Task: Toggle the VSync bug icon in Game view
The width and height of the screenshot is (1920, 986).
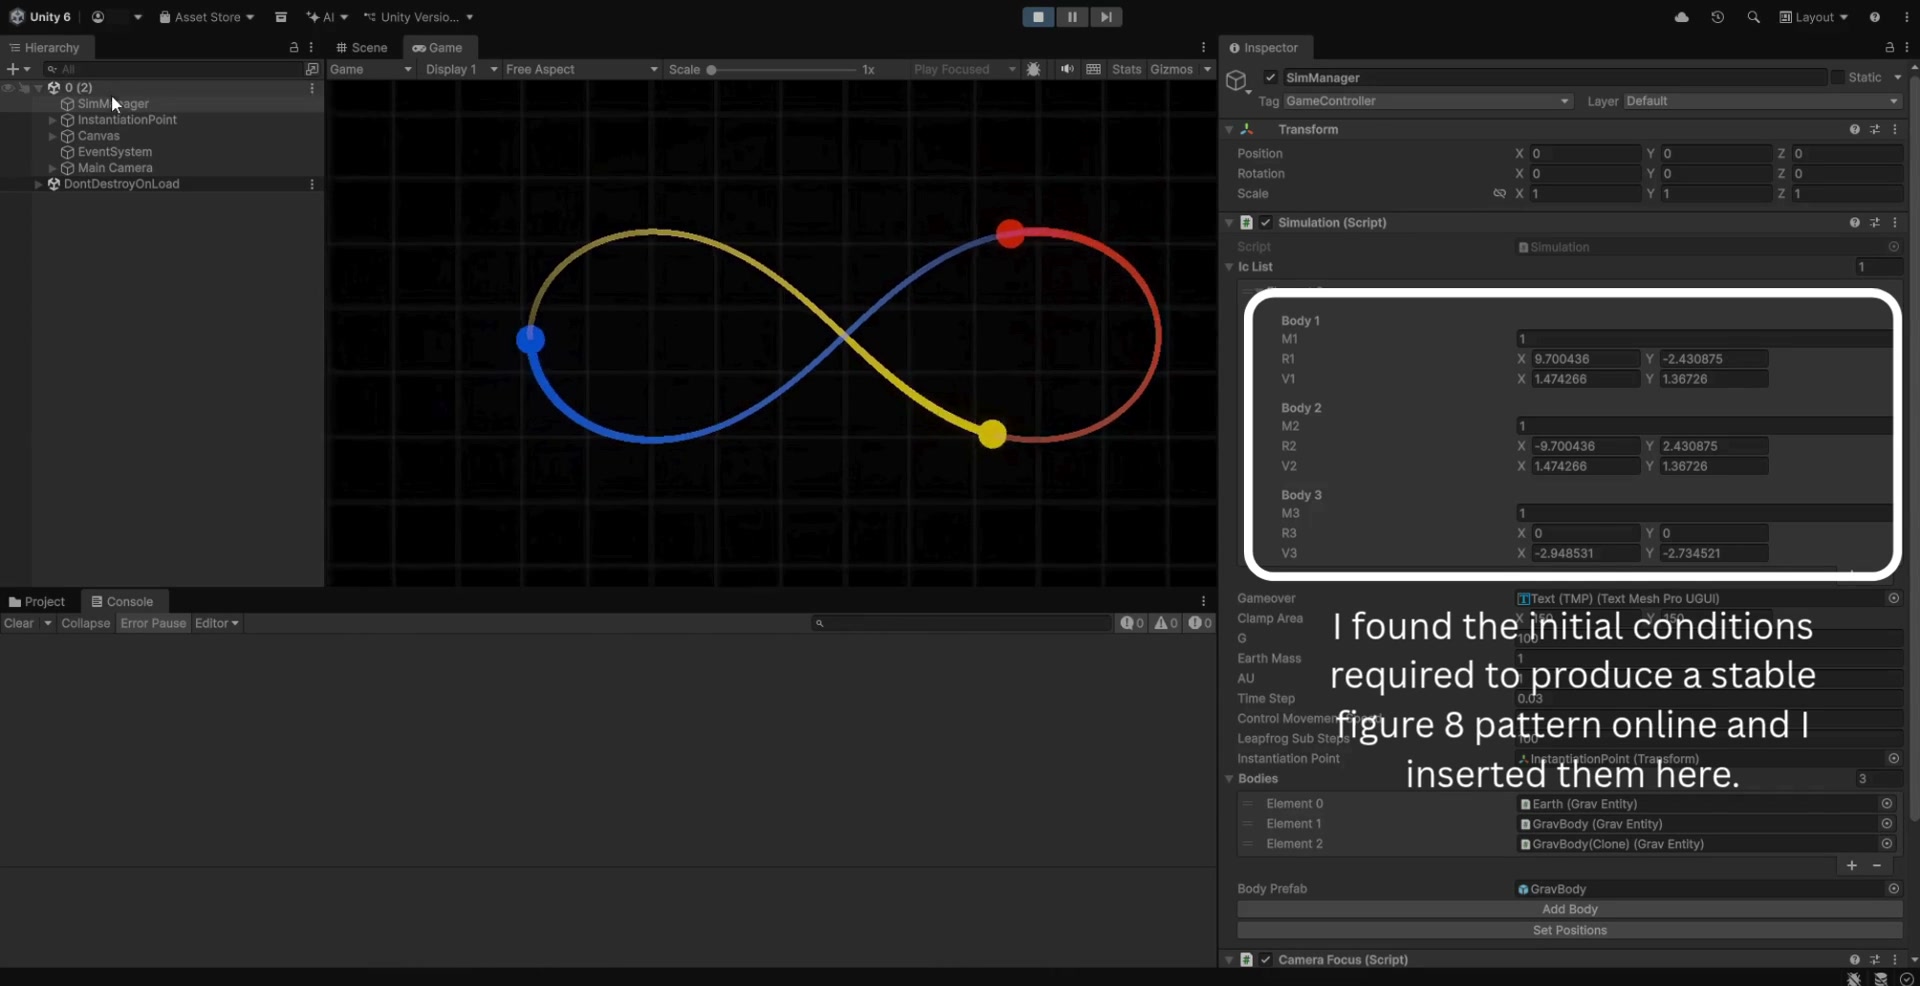Action: [1034, 69]
